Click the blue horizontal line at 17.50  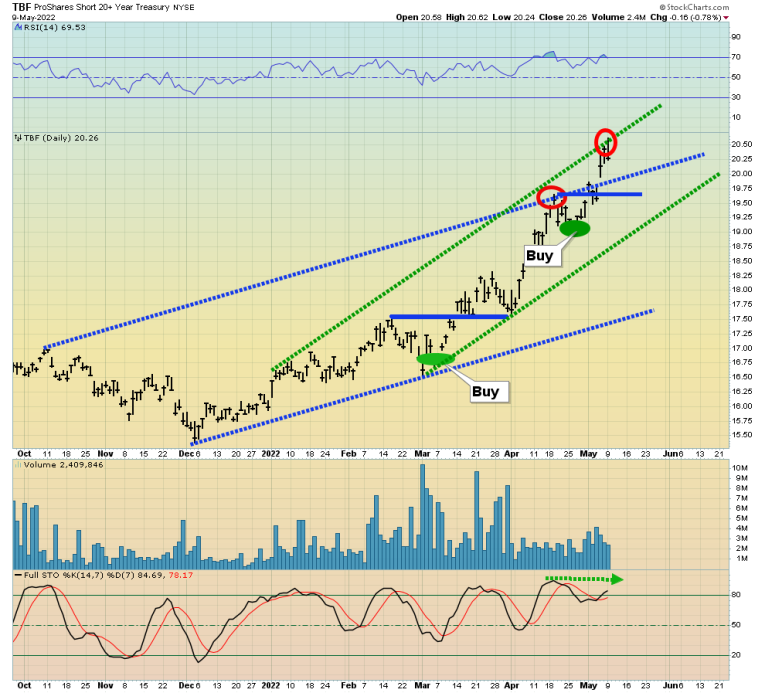(x=449, y=317)
